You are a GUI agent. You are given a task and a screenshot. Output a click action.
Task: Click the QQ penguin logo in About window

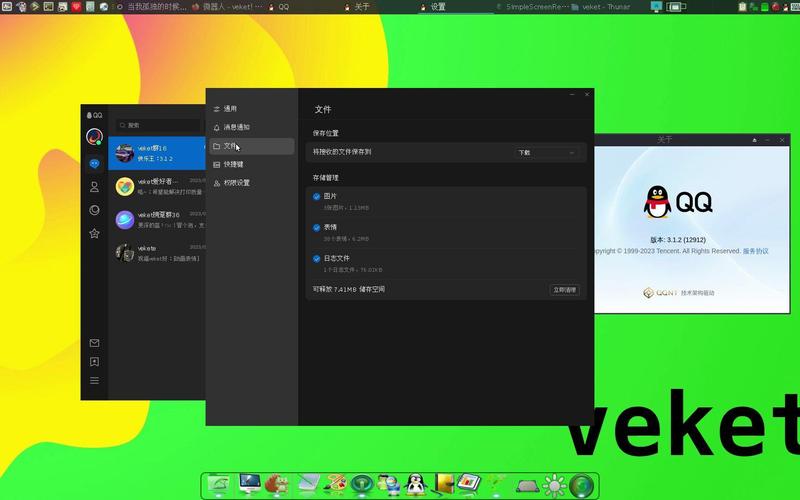(x=657, y=202)
